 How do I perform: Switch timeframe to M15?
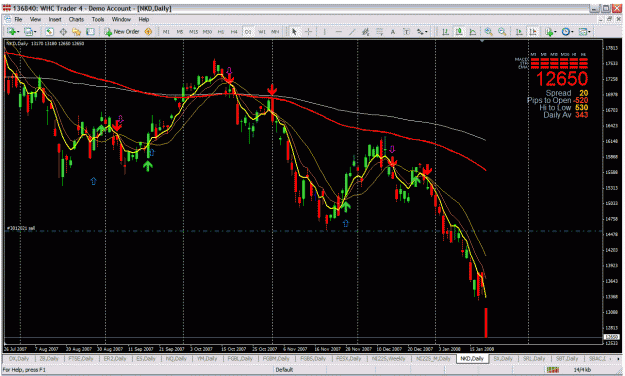193,31
